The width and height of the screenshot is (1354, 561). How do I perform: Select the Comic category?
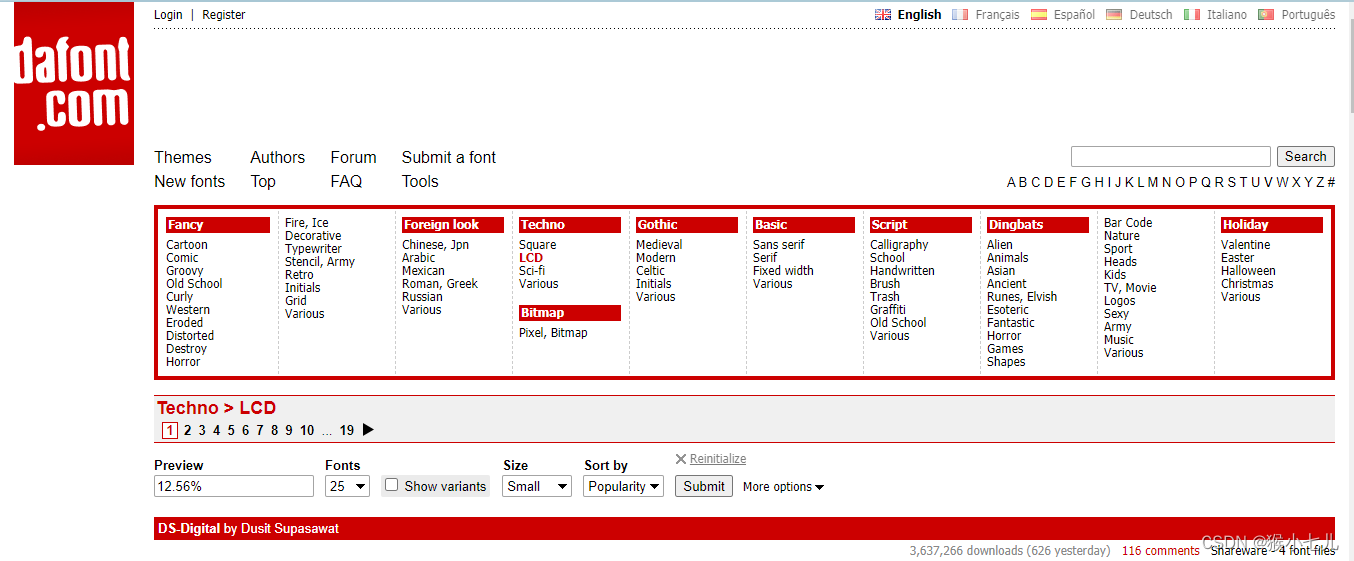(182, 258)
